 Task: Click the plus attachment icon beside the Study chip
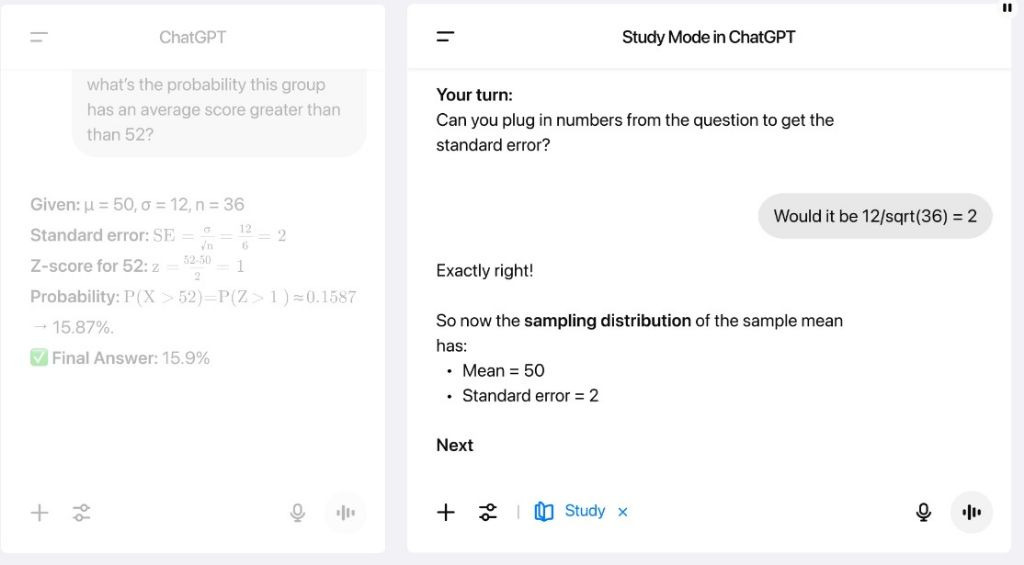(446, 512)
